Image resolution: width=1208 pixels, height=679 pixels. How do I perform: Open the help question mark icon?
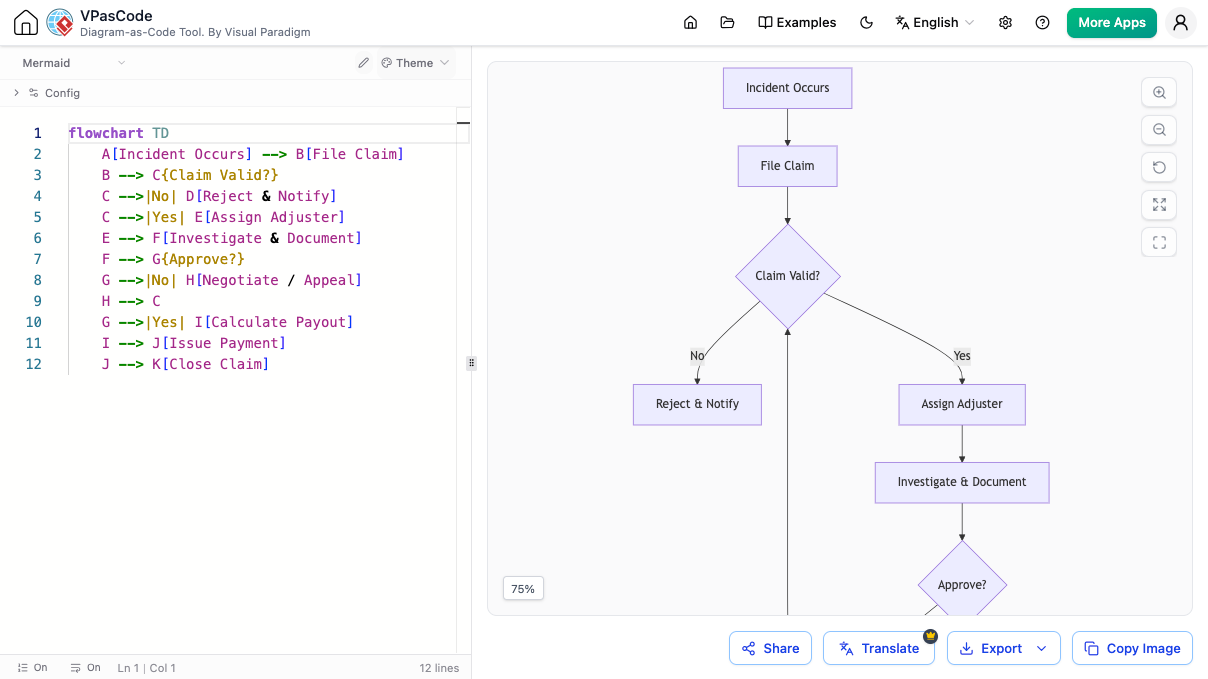click(x=1043, y=23)
